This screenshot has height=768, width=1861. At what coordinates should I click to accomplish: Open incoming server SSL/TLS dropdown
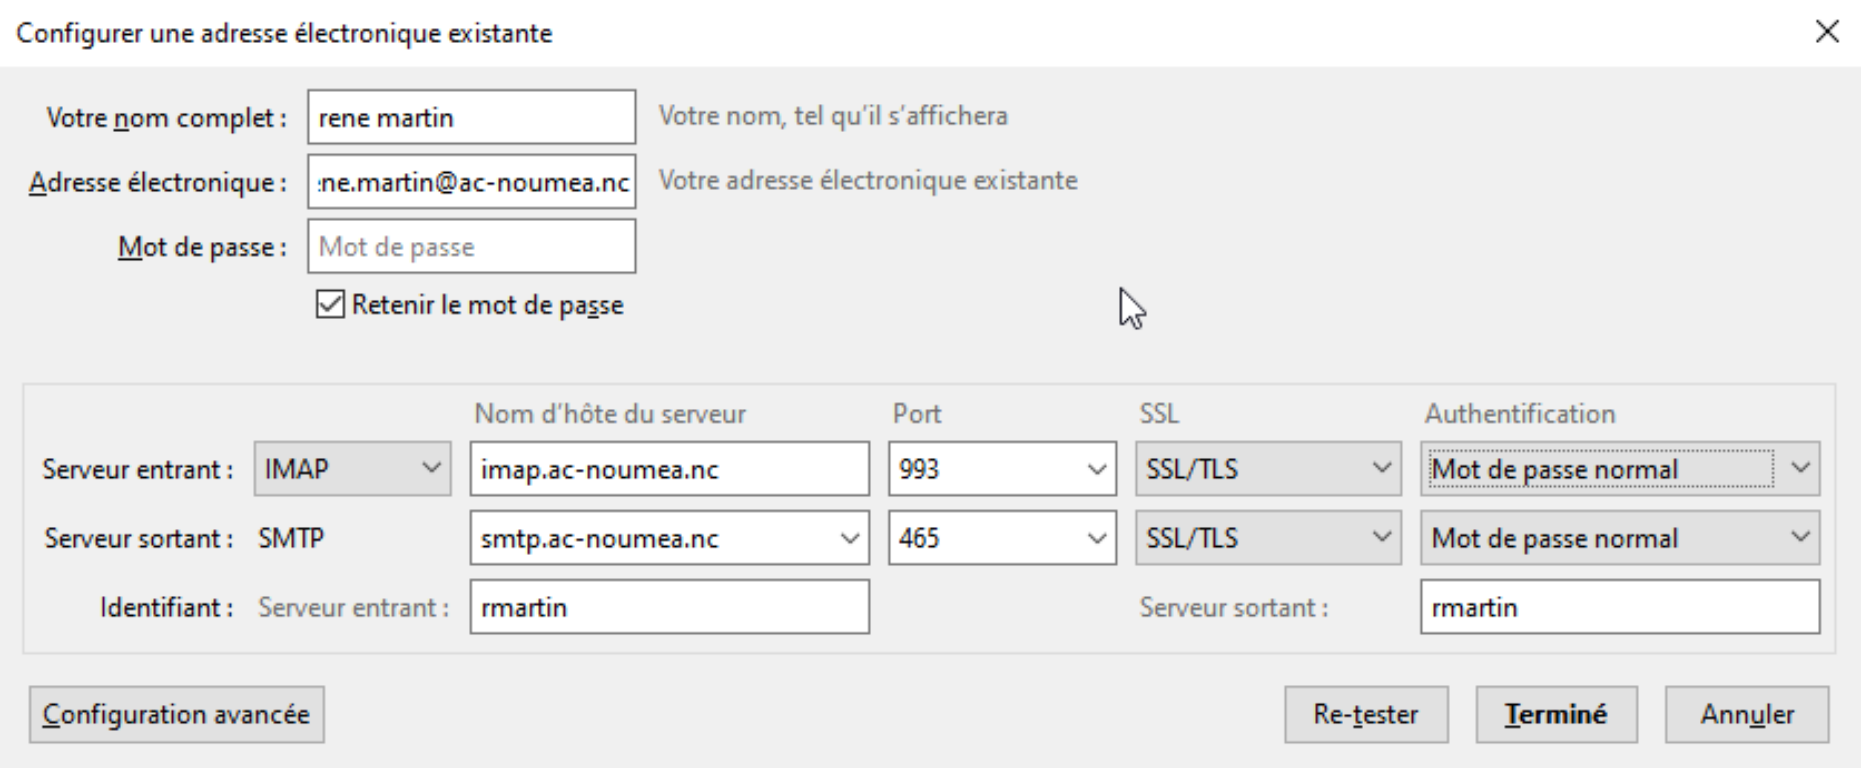[x=1267, y=469]
